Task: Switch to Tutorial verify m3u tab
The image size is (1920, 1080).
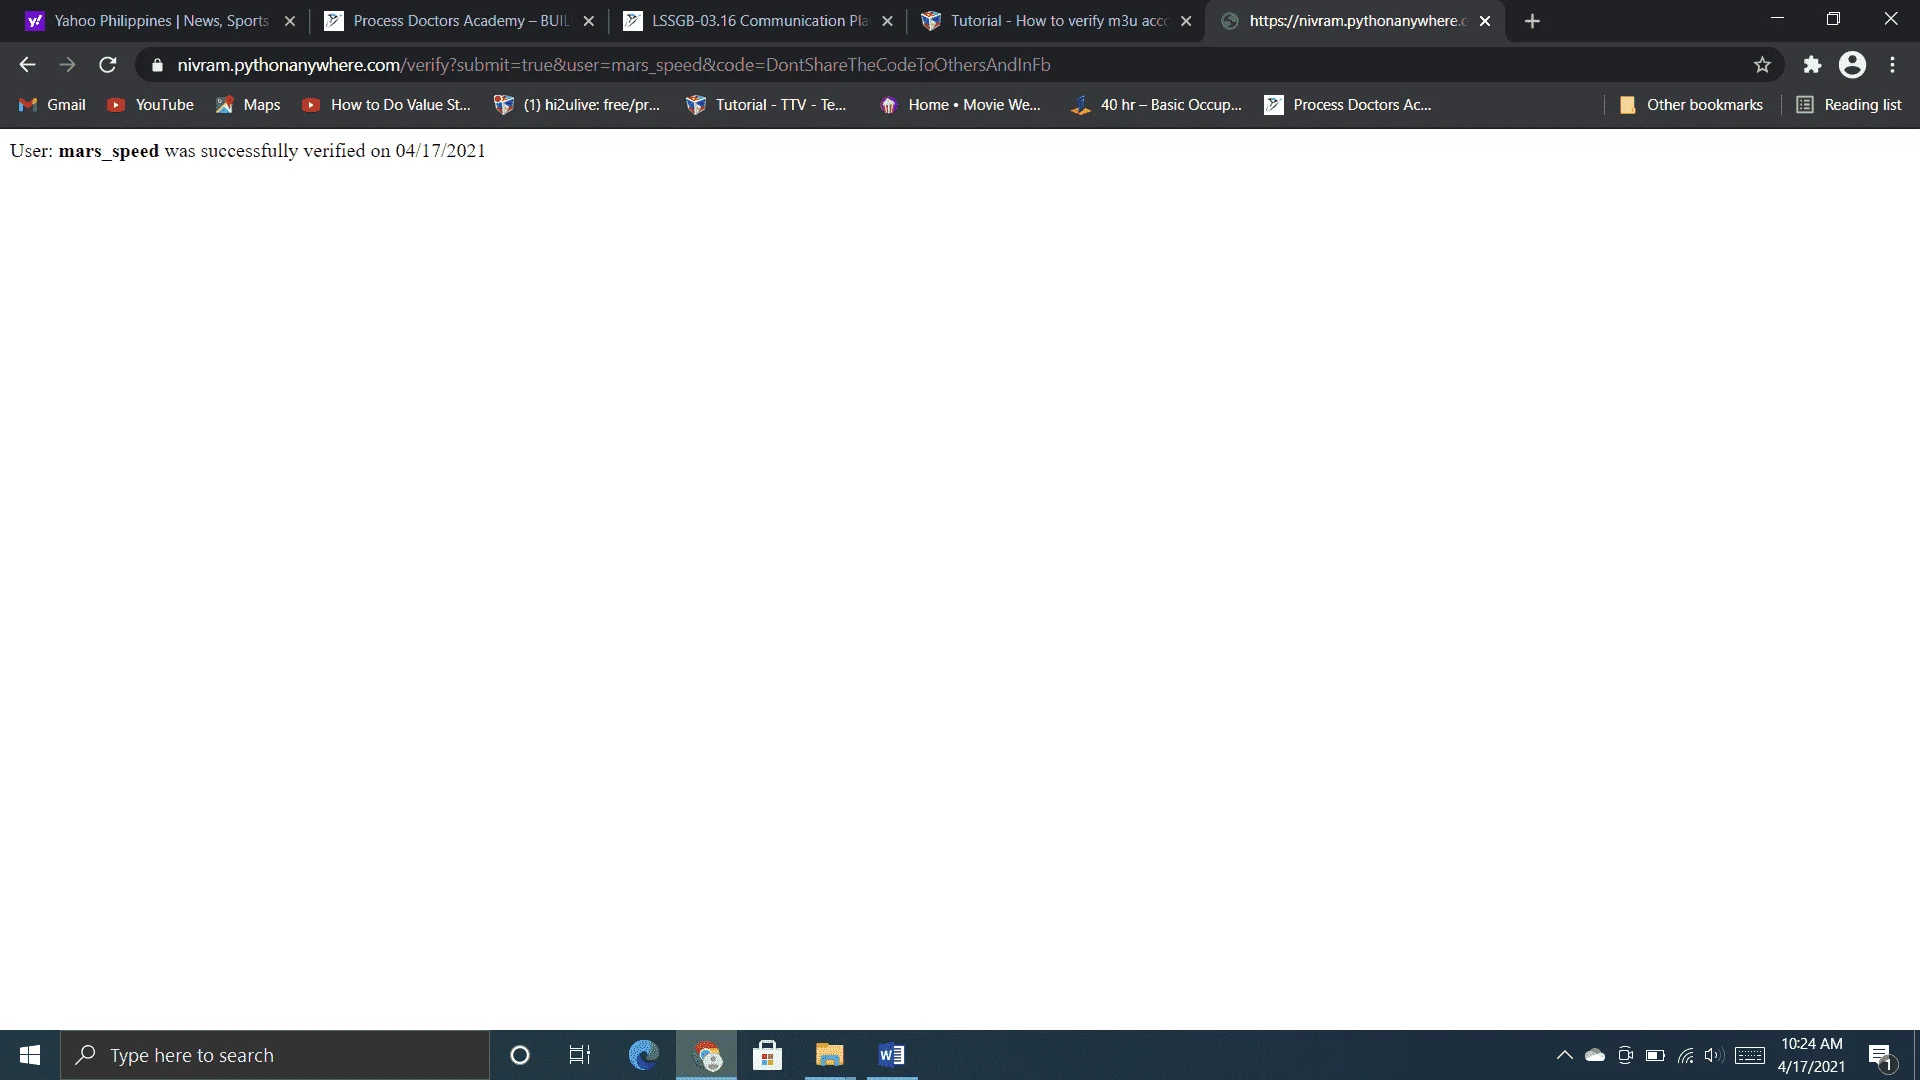Action: [x=1058, y=21]
